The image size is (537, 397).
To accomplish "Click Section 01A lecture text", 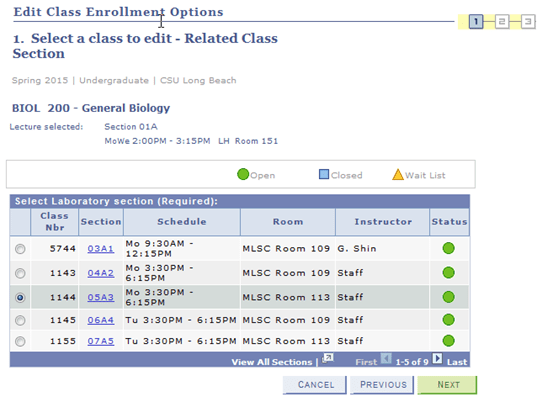I will pyautogui.click(x=131, y=127).
